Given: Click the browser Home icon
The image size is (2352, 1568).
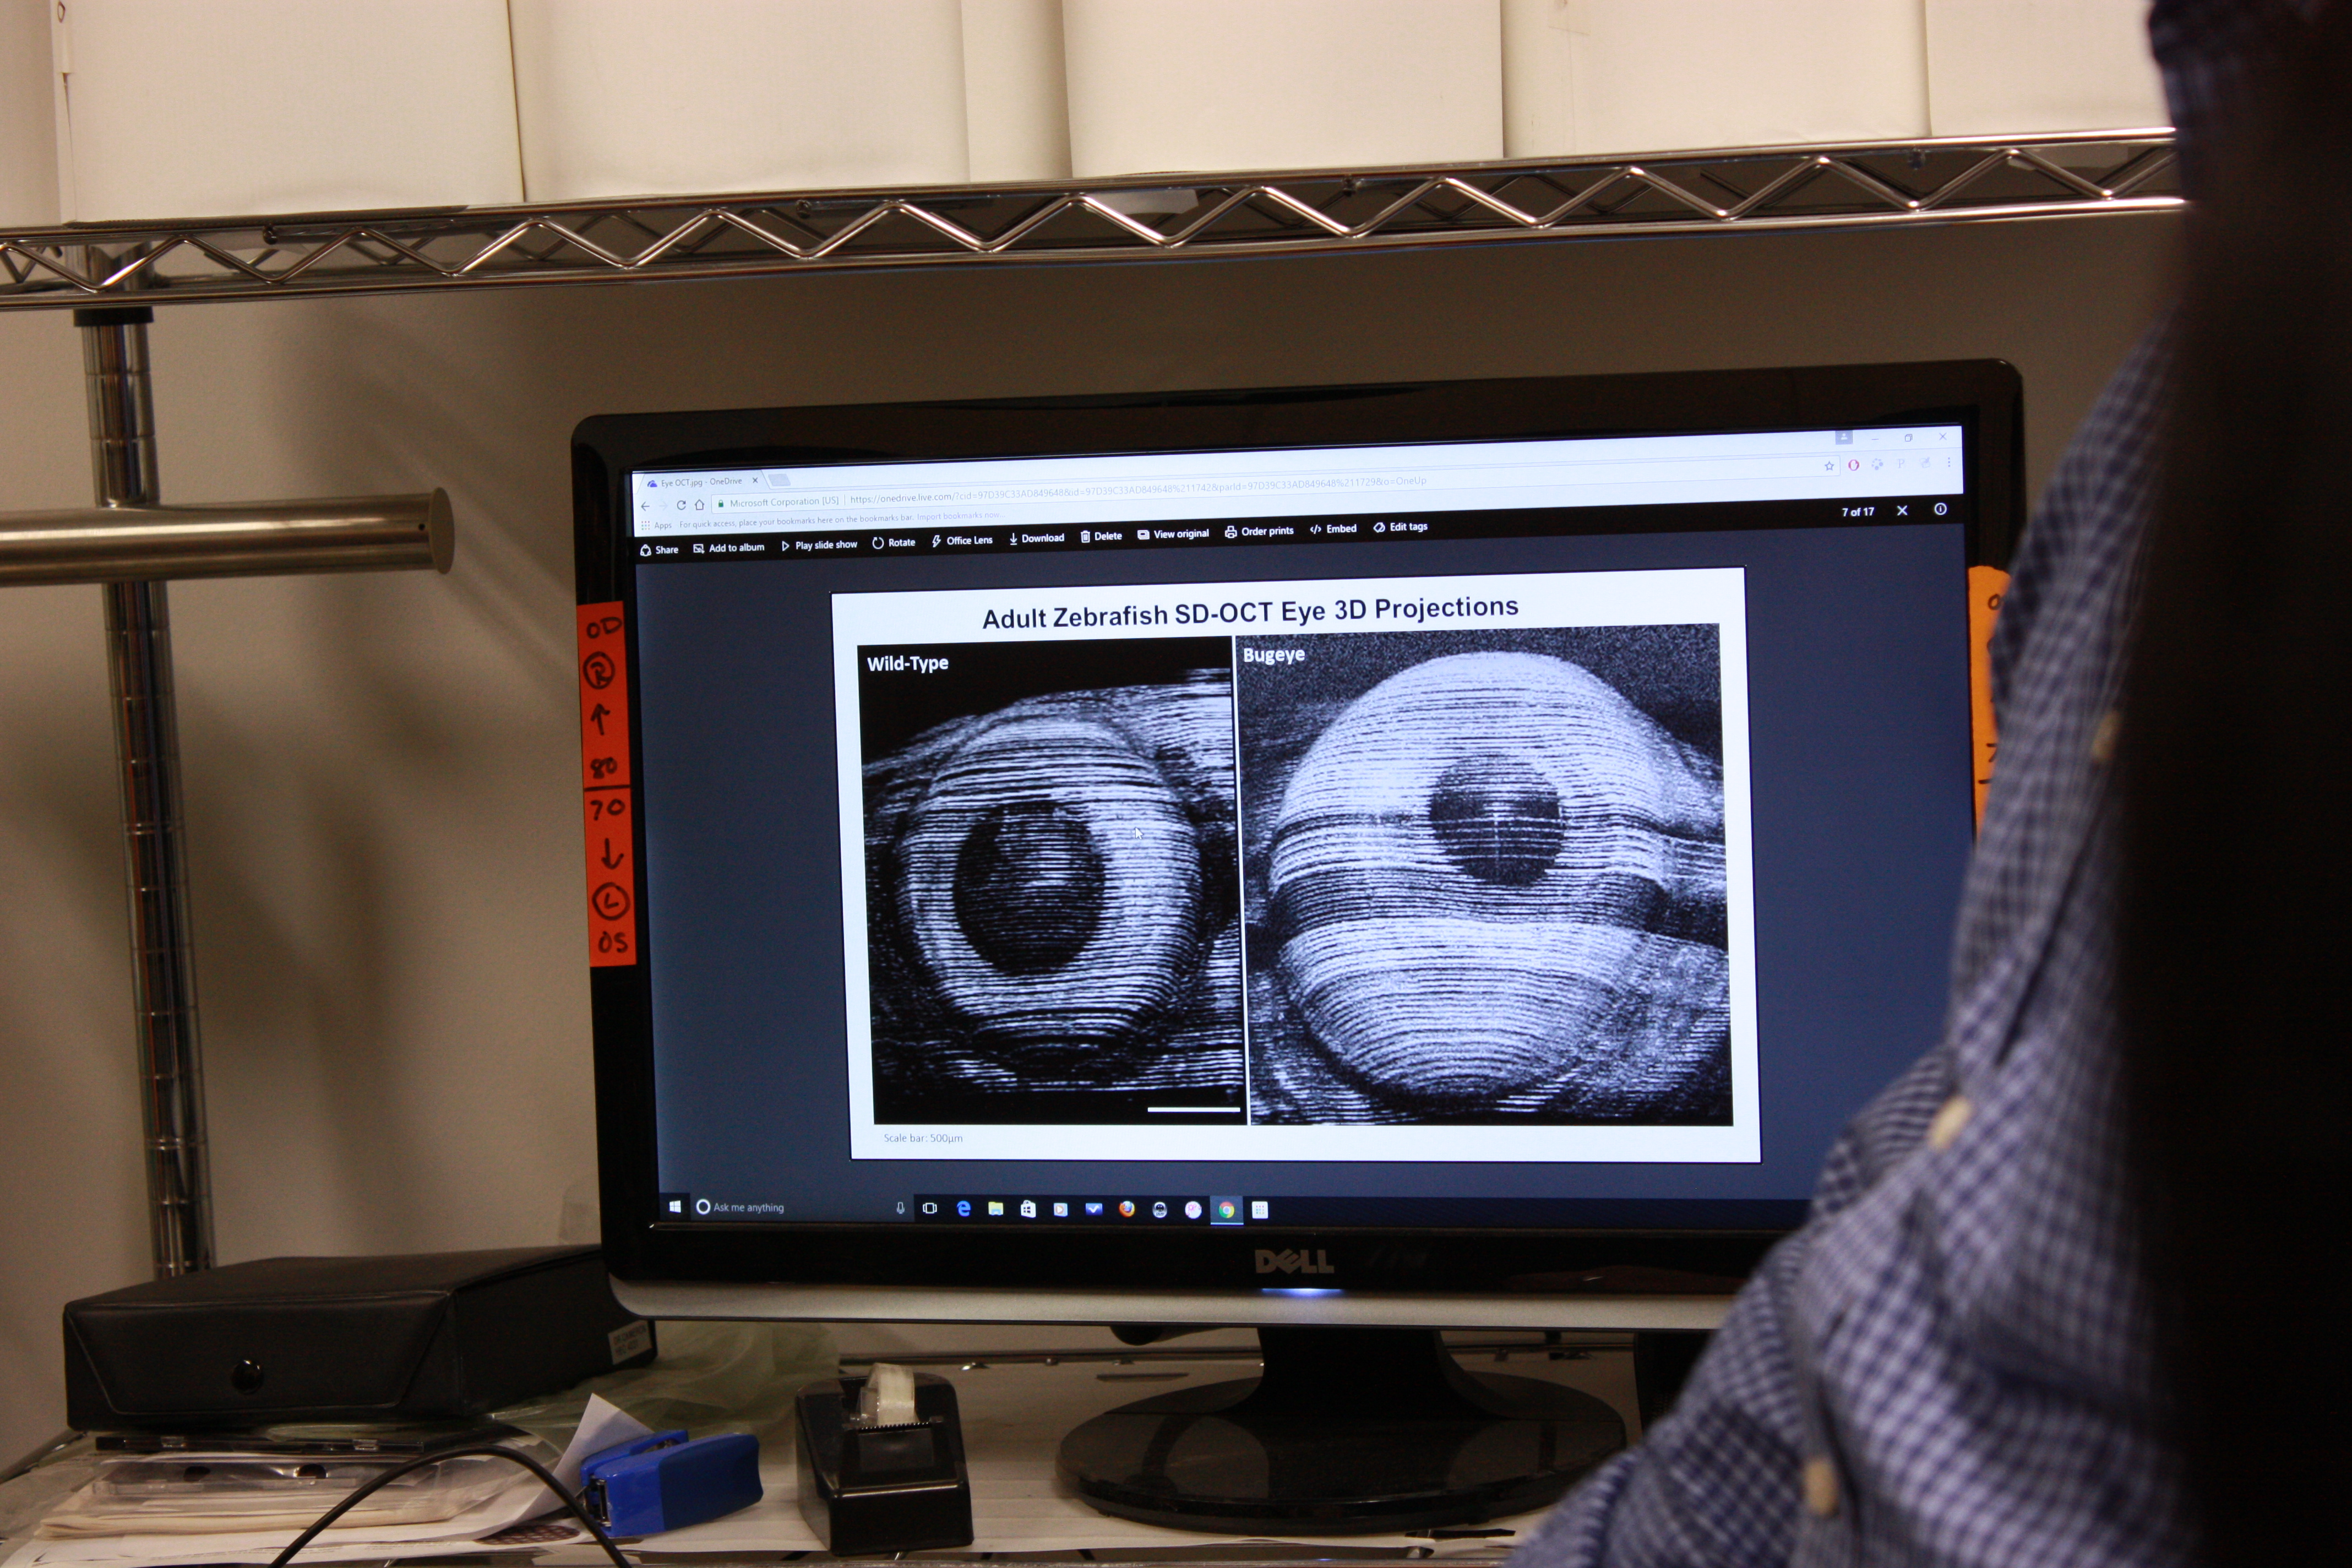Looking at the screenshot, I should tap(699, 504).
